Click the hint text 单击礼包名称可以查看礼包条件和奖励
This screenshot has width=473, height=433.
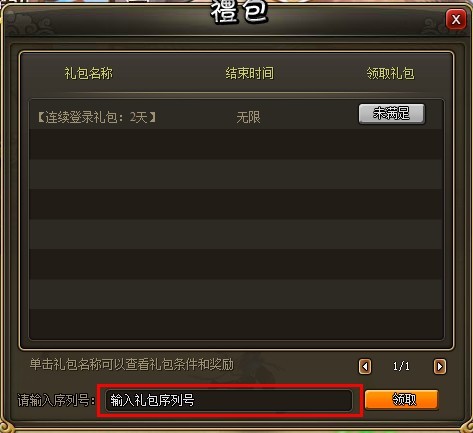(x=132, y=364)
